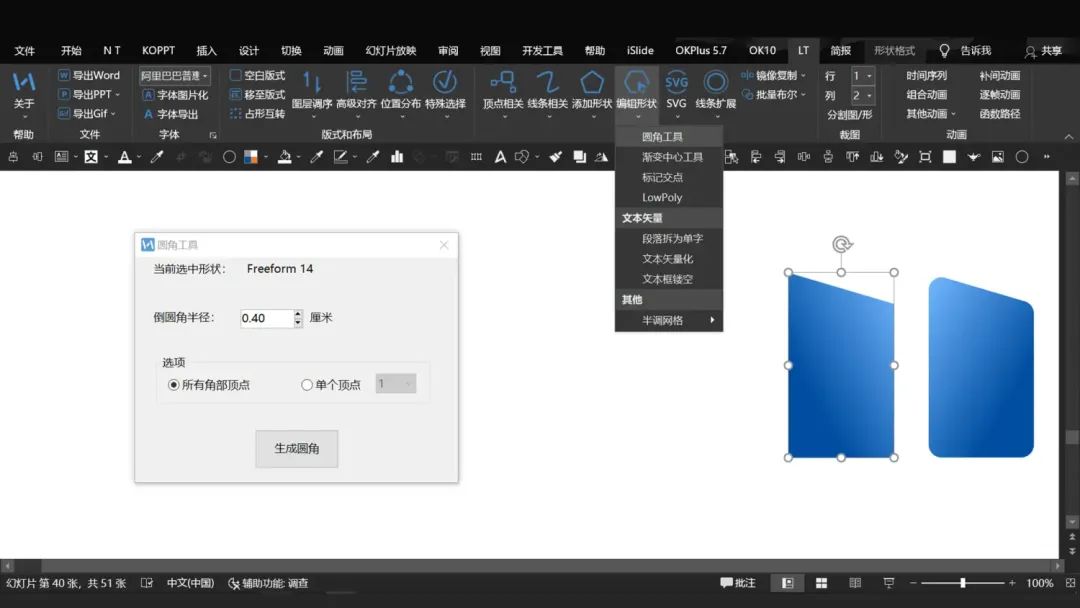
Task: Expand the 其他动画 dropdown
Action: point(953,114)
